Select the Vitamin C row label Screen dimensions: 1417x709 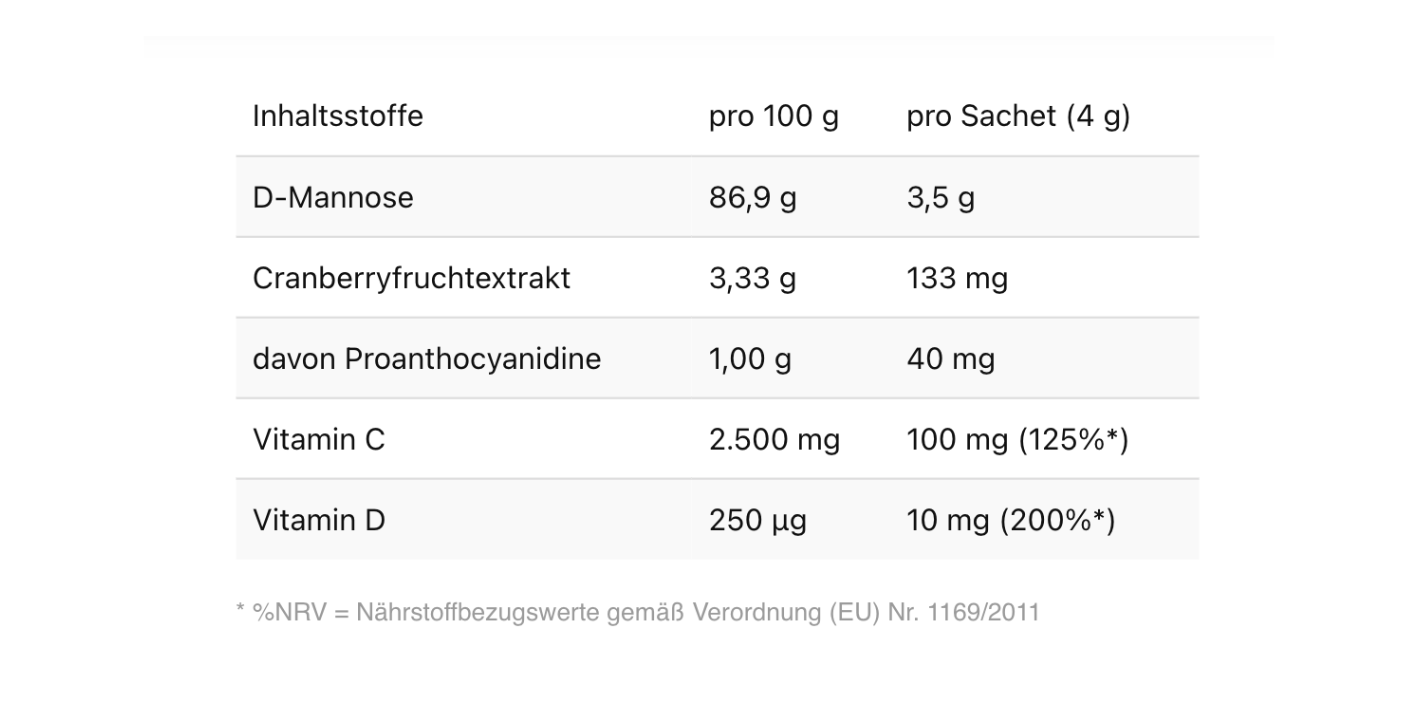point(319,440)
